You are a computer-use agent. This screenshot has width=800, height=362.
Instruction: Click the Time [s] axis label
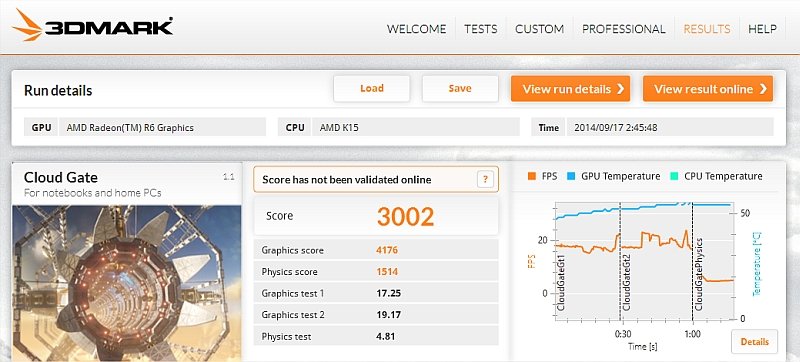pyautogui.click(x=642, y=347)
